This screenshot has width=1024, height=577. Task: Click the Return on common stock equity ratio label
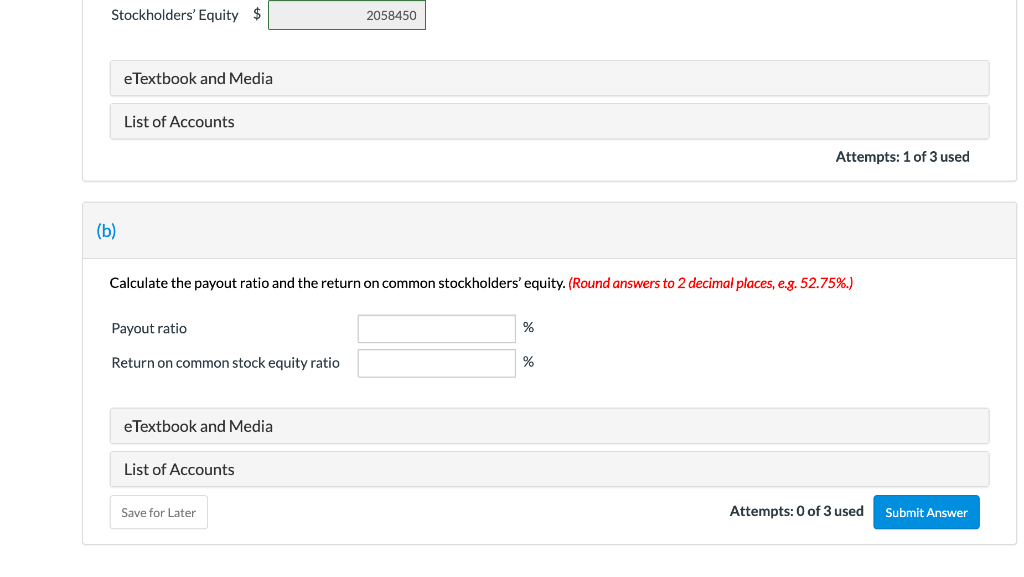(x=225, y=363)
